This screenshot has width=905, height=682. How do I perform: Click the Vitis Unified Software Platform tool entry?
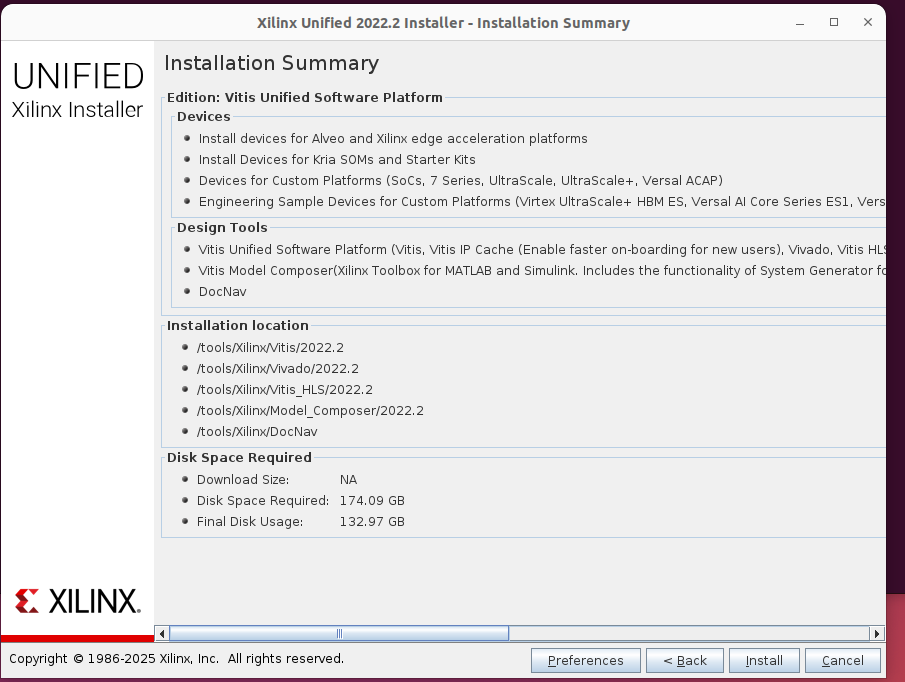tap(541, 249)
